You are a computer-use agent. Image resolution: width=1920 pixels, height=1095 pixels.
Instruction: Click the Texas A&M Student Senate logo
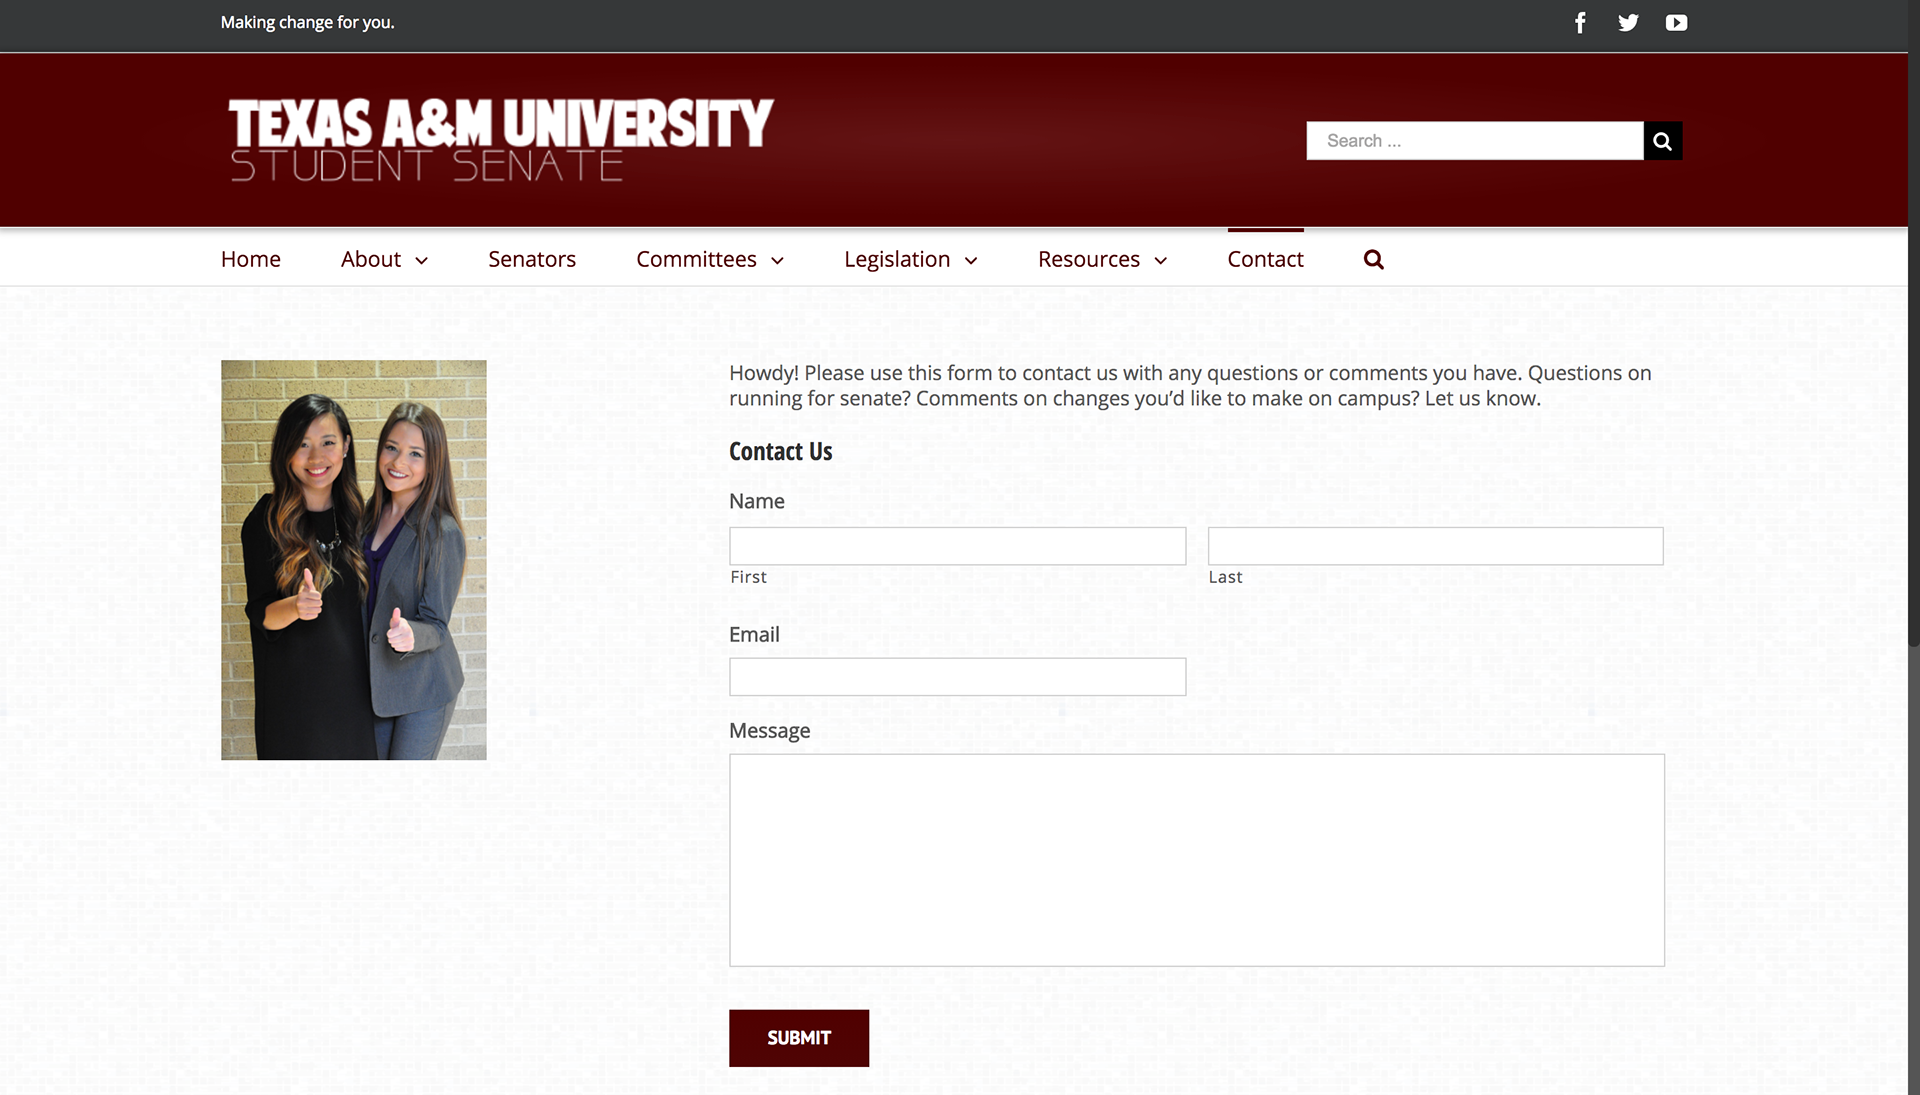[x=501, y=139]
